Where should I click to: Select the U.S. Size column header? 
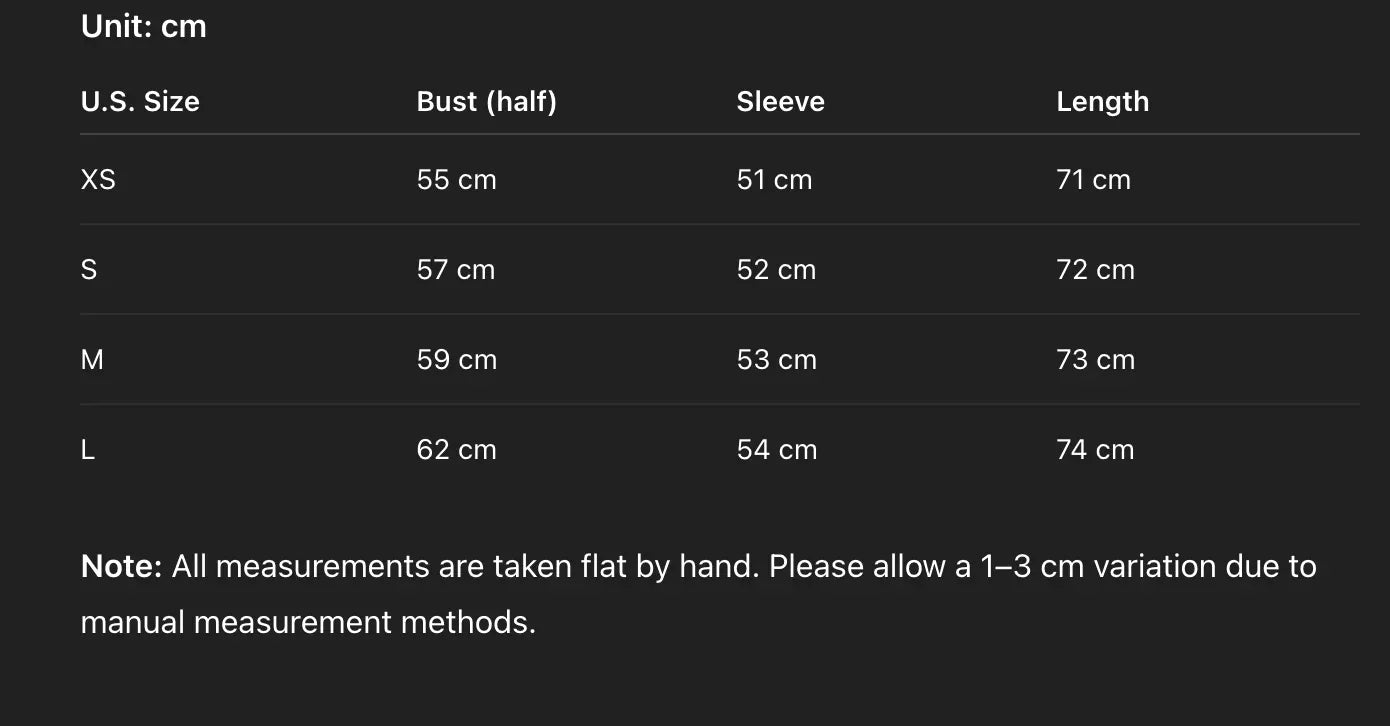click(x=140, y=102)
